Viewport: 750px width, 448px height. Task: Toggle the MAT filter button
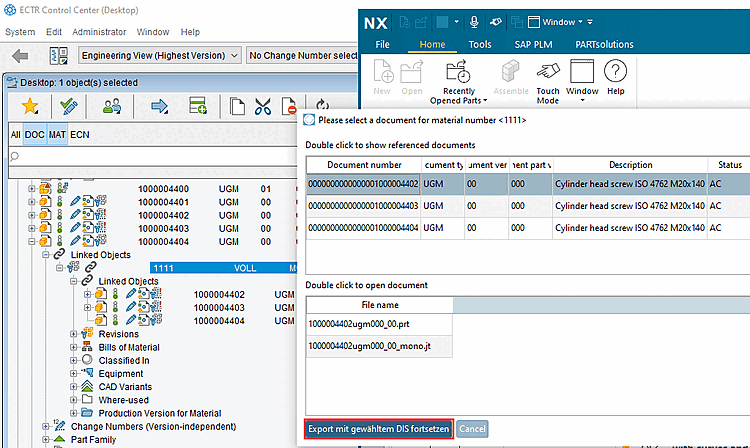coord(57,134)
